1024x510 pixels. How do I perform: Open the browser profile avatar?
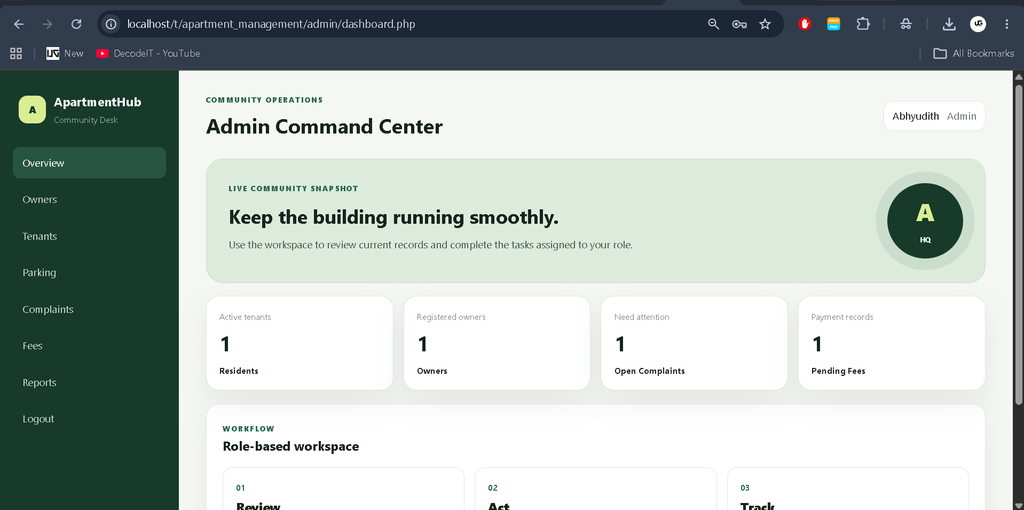click(x=978, y=24)
